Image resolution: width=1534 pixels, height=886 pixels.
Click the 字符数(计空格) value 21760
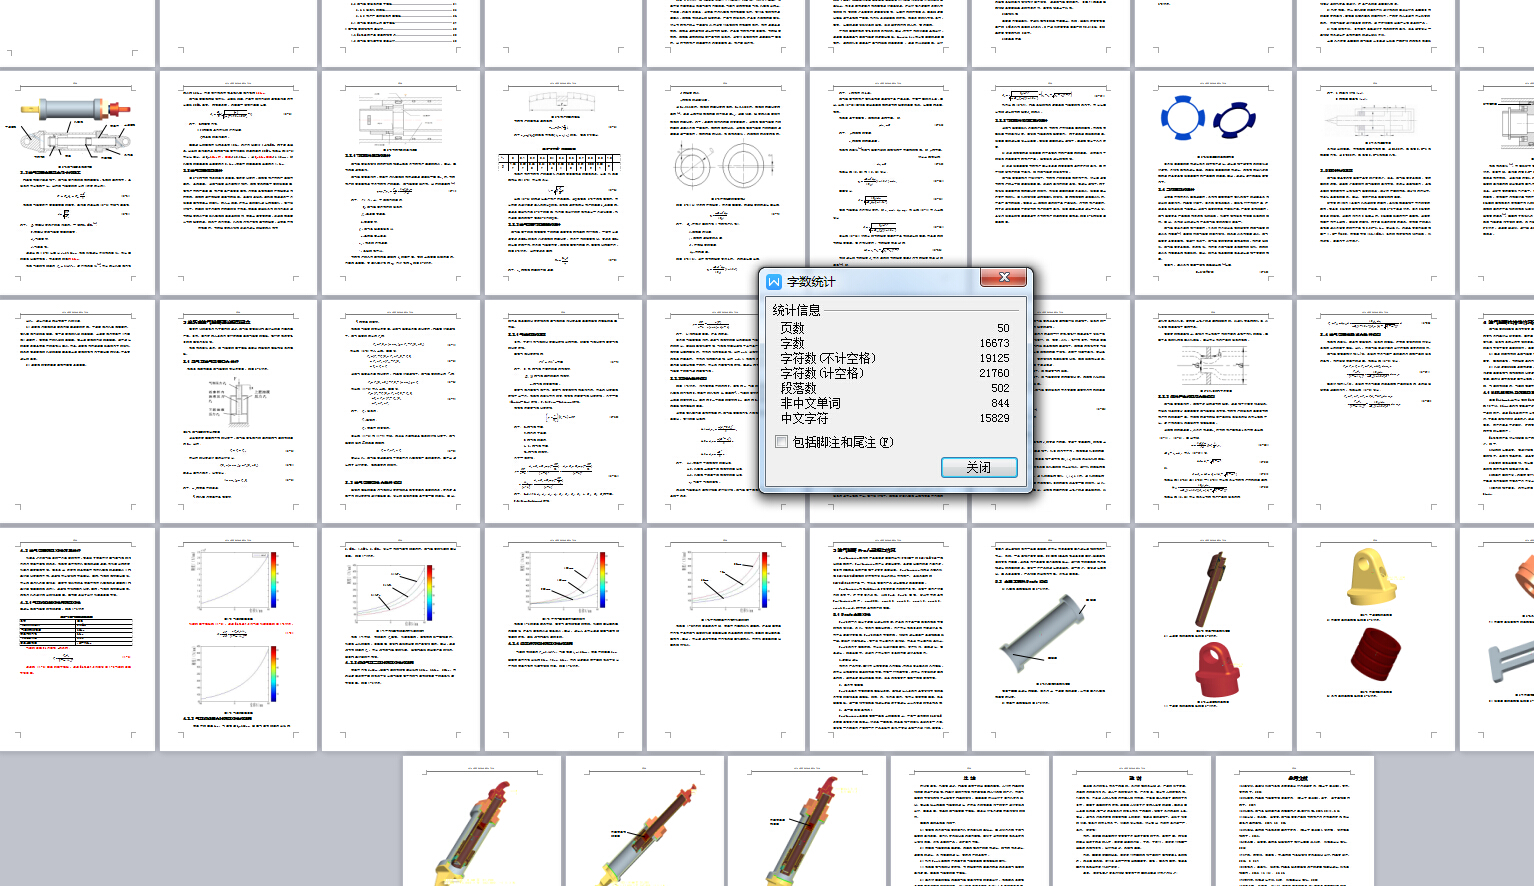(994, 373)
